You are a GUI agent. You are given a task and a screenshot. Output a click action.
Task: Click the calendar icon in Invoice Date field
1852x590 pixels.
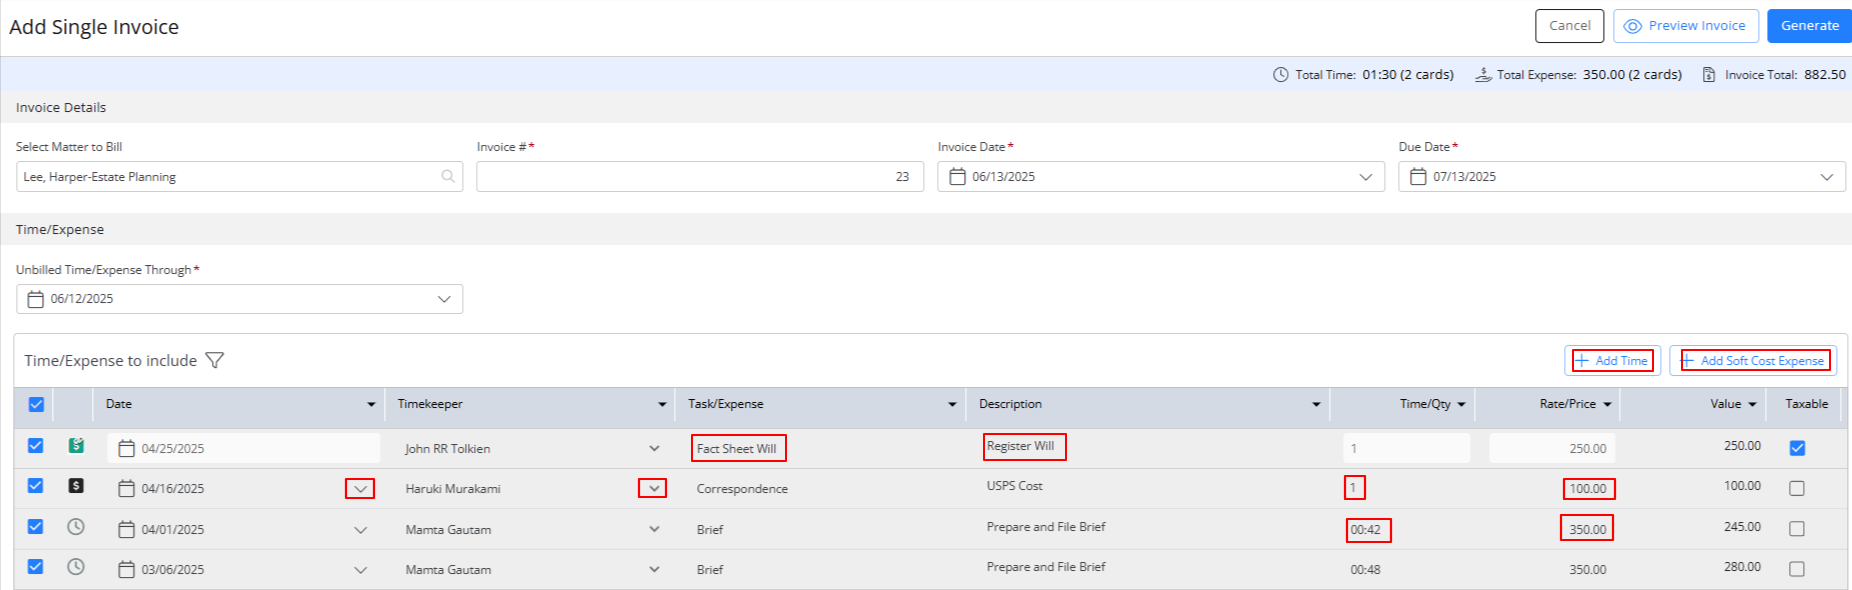pos(957,176)
